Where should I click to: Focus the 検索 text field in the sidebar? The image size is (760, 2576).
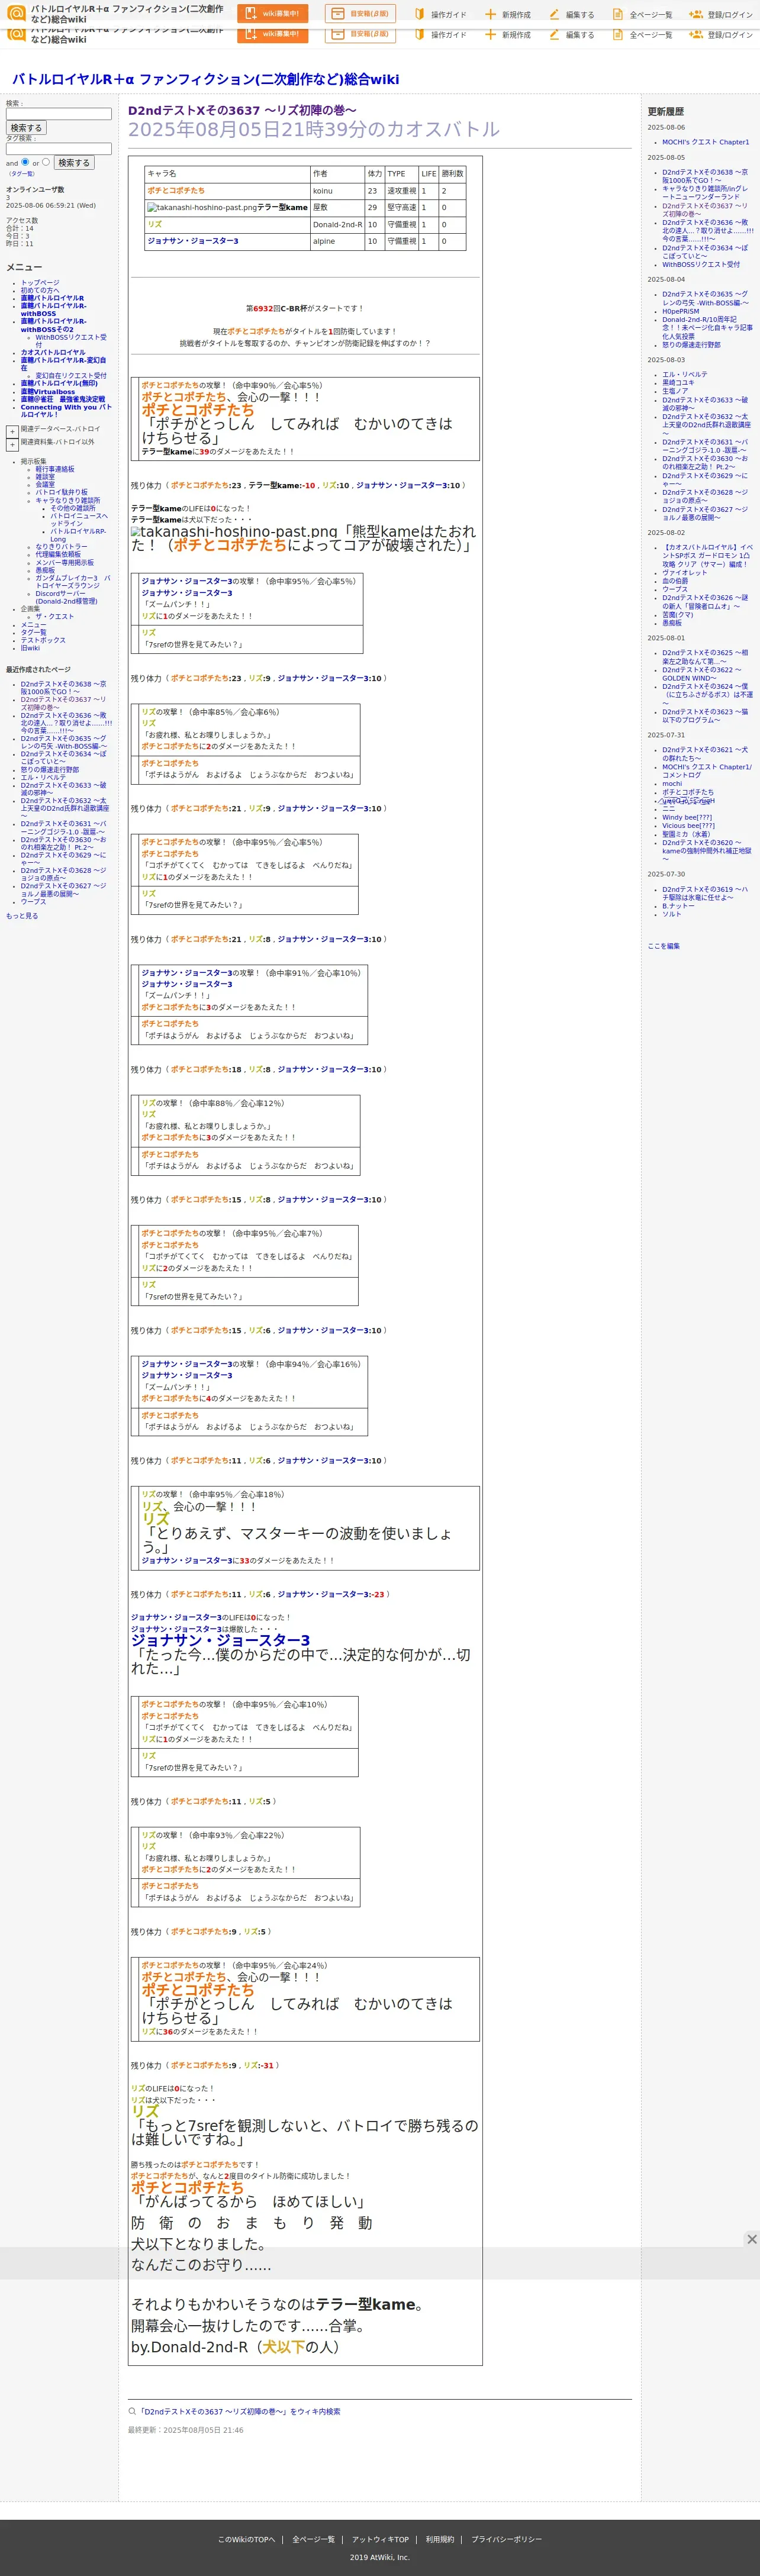59,114
